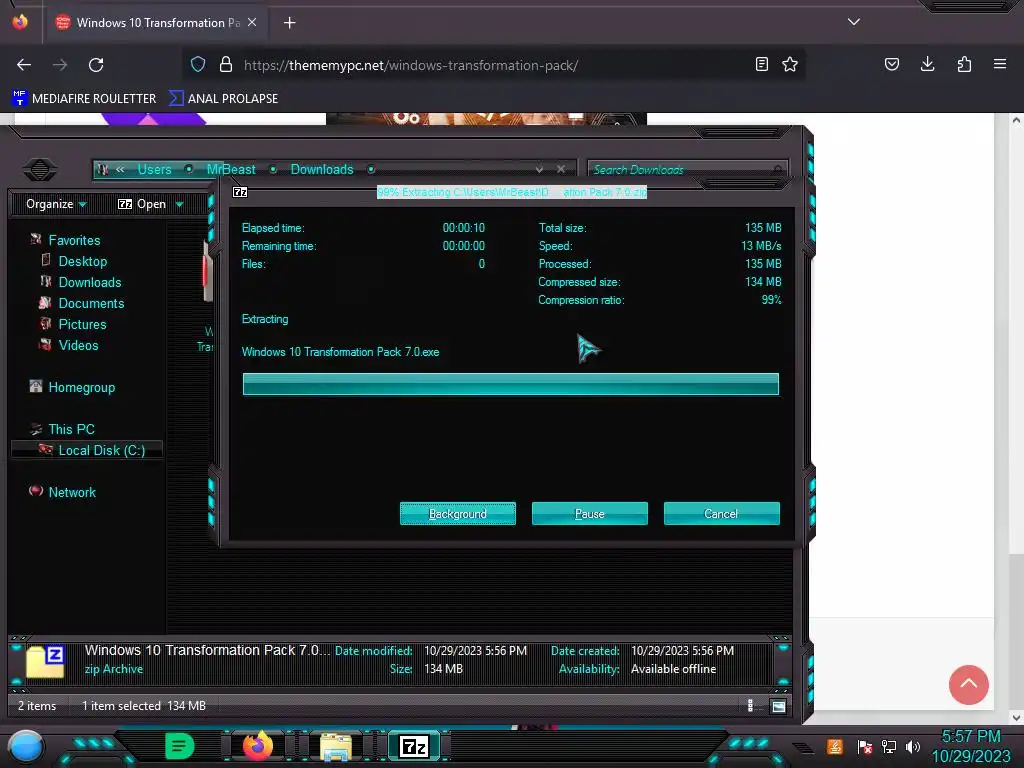This screenshot has height=768, width=1024.
Task: Open the Start orb
Action: click(26, 747)
